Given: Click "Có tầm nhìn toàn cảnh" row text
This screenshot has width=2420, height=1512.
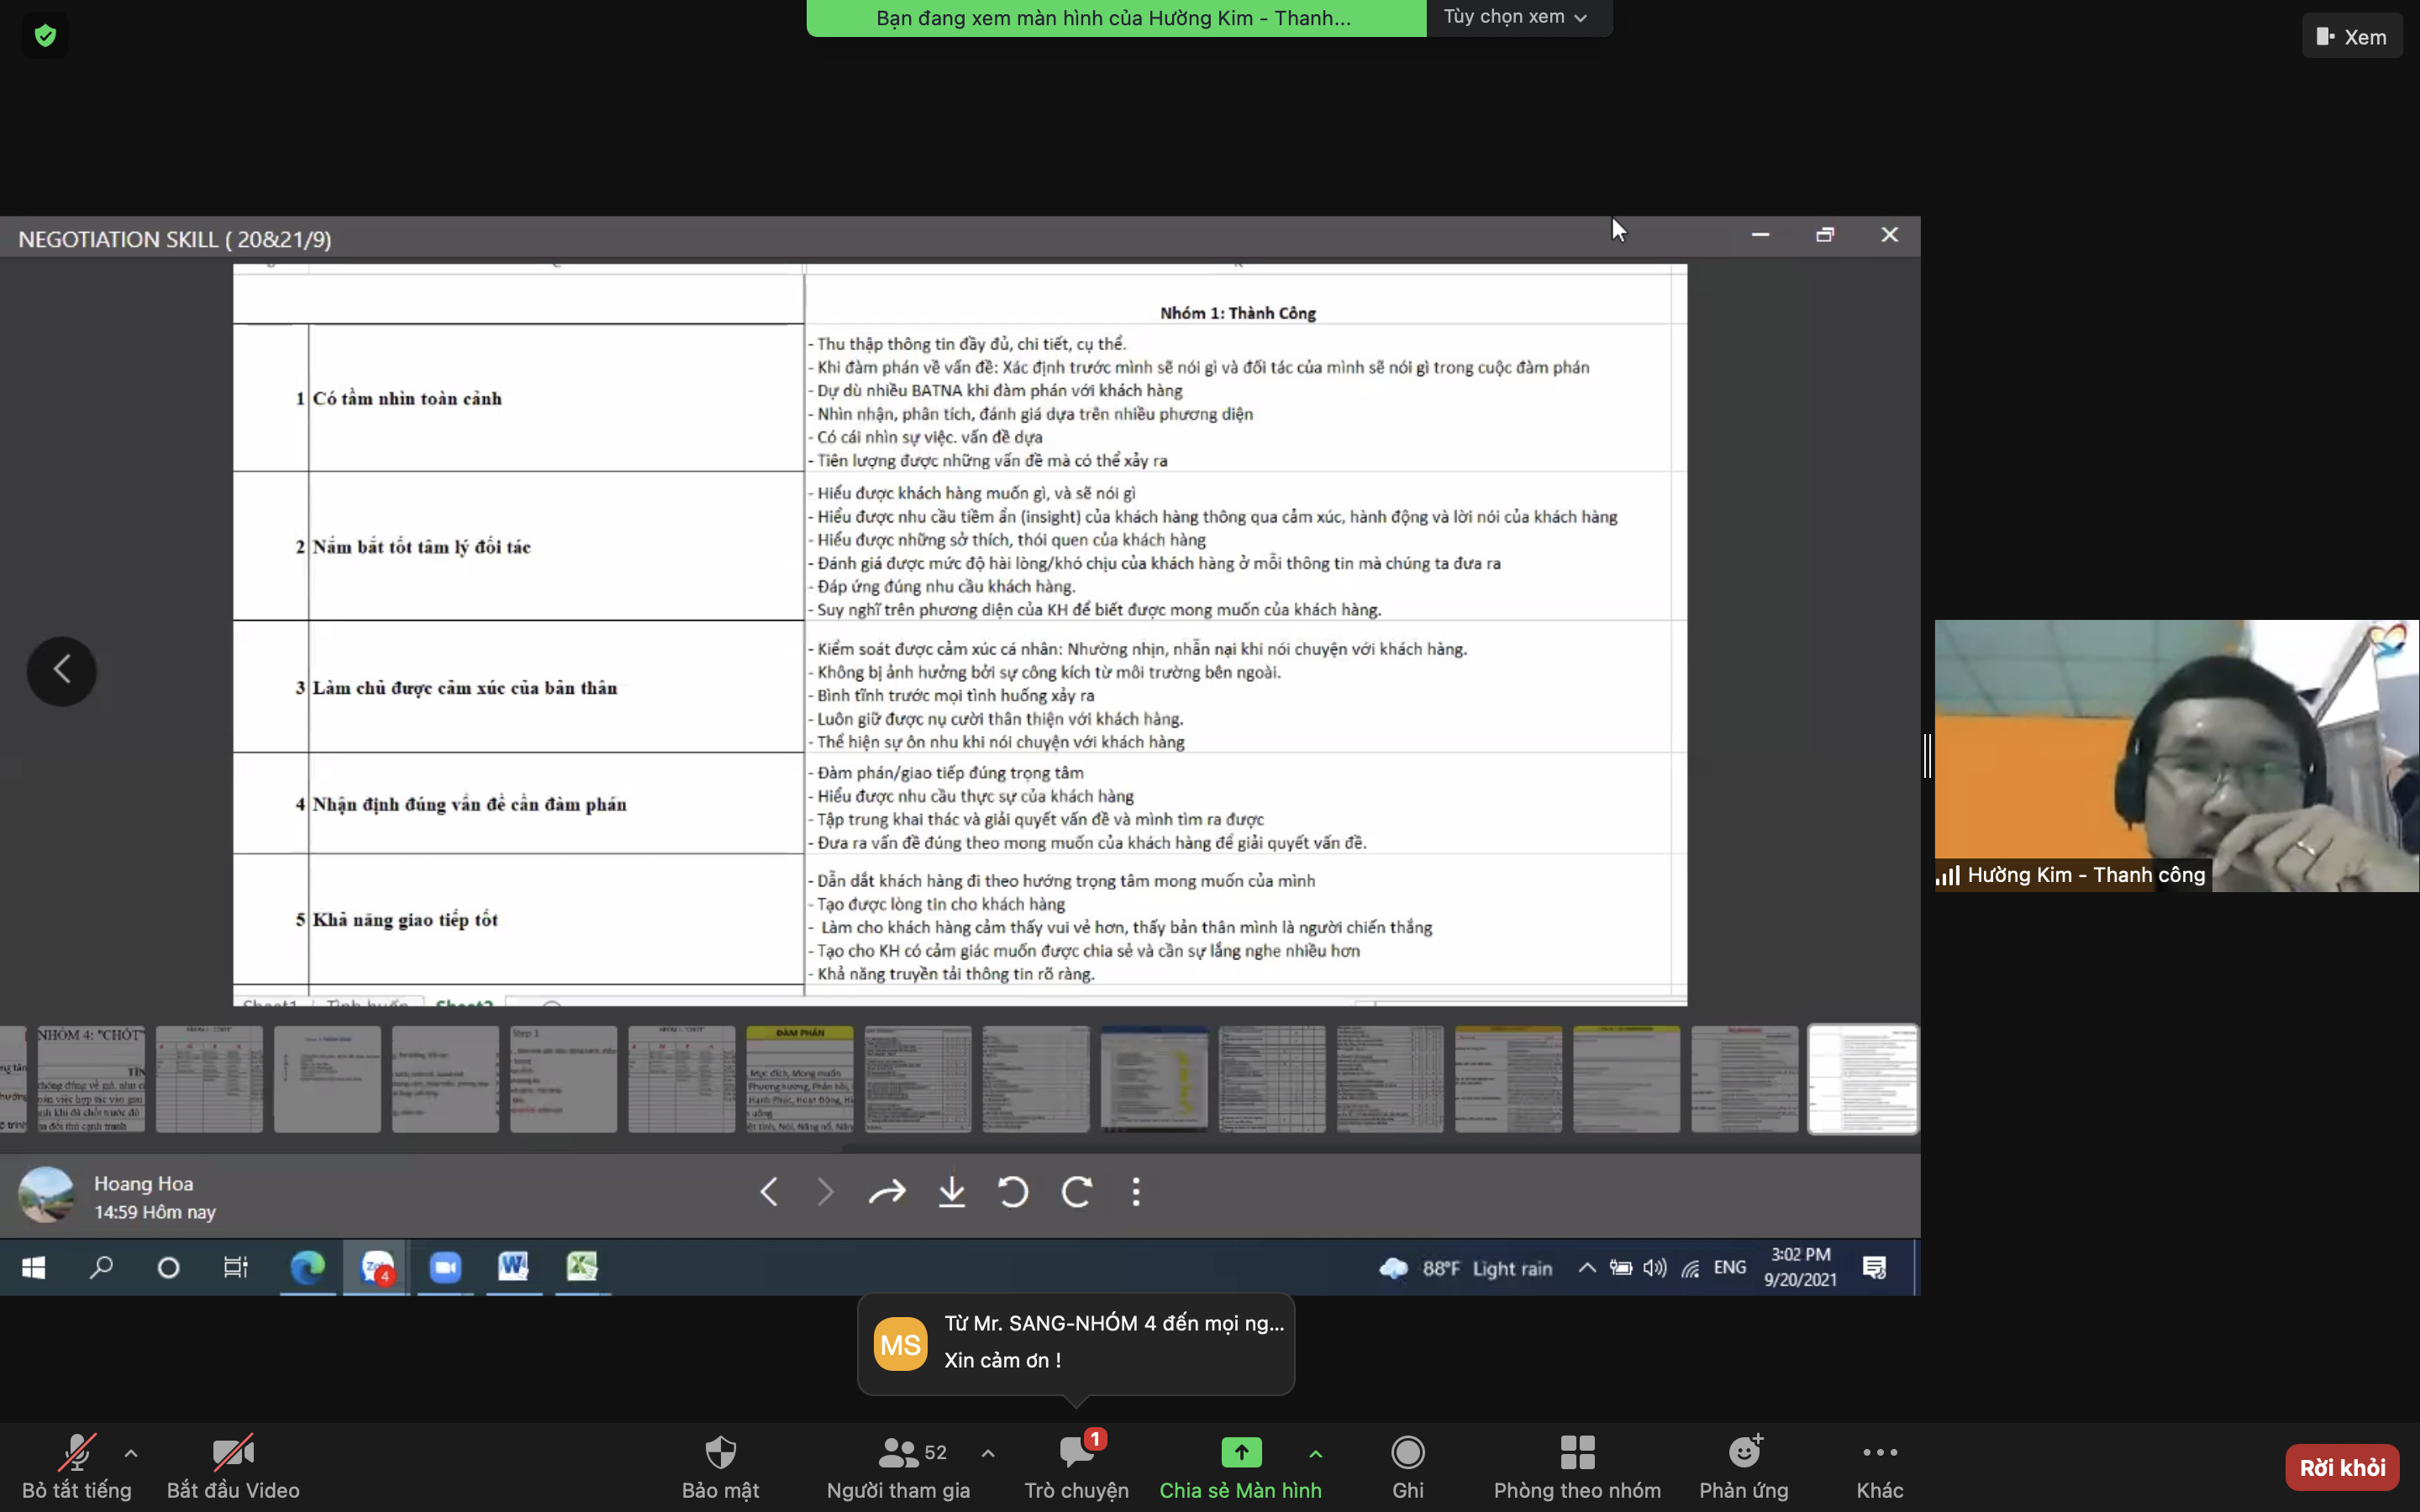Looking at the screenshot, I should [x=407, y=398].
